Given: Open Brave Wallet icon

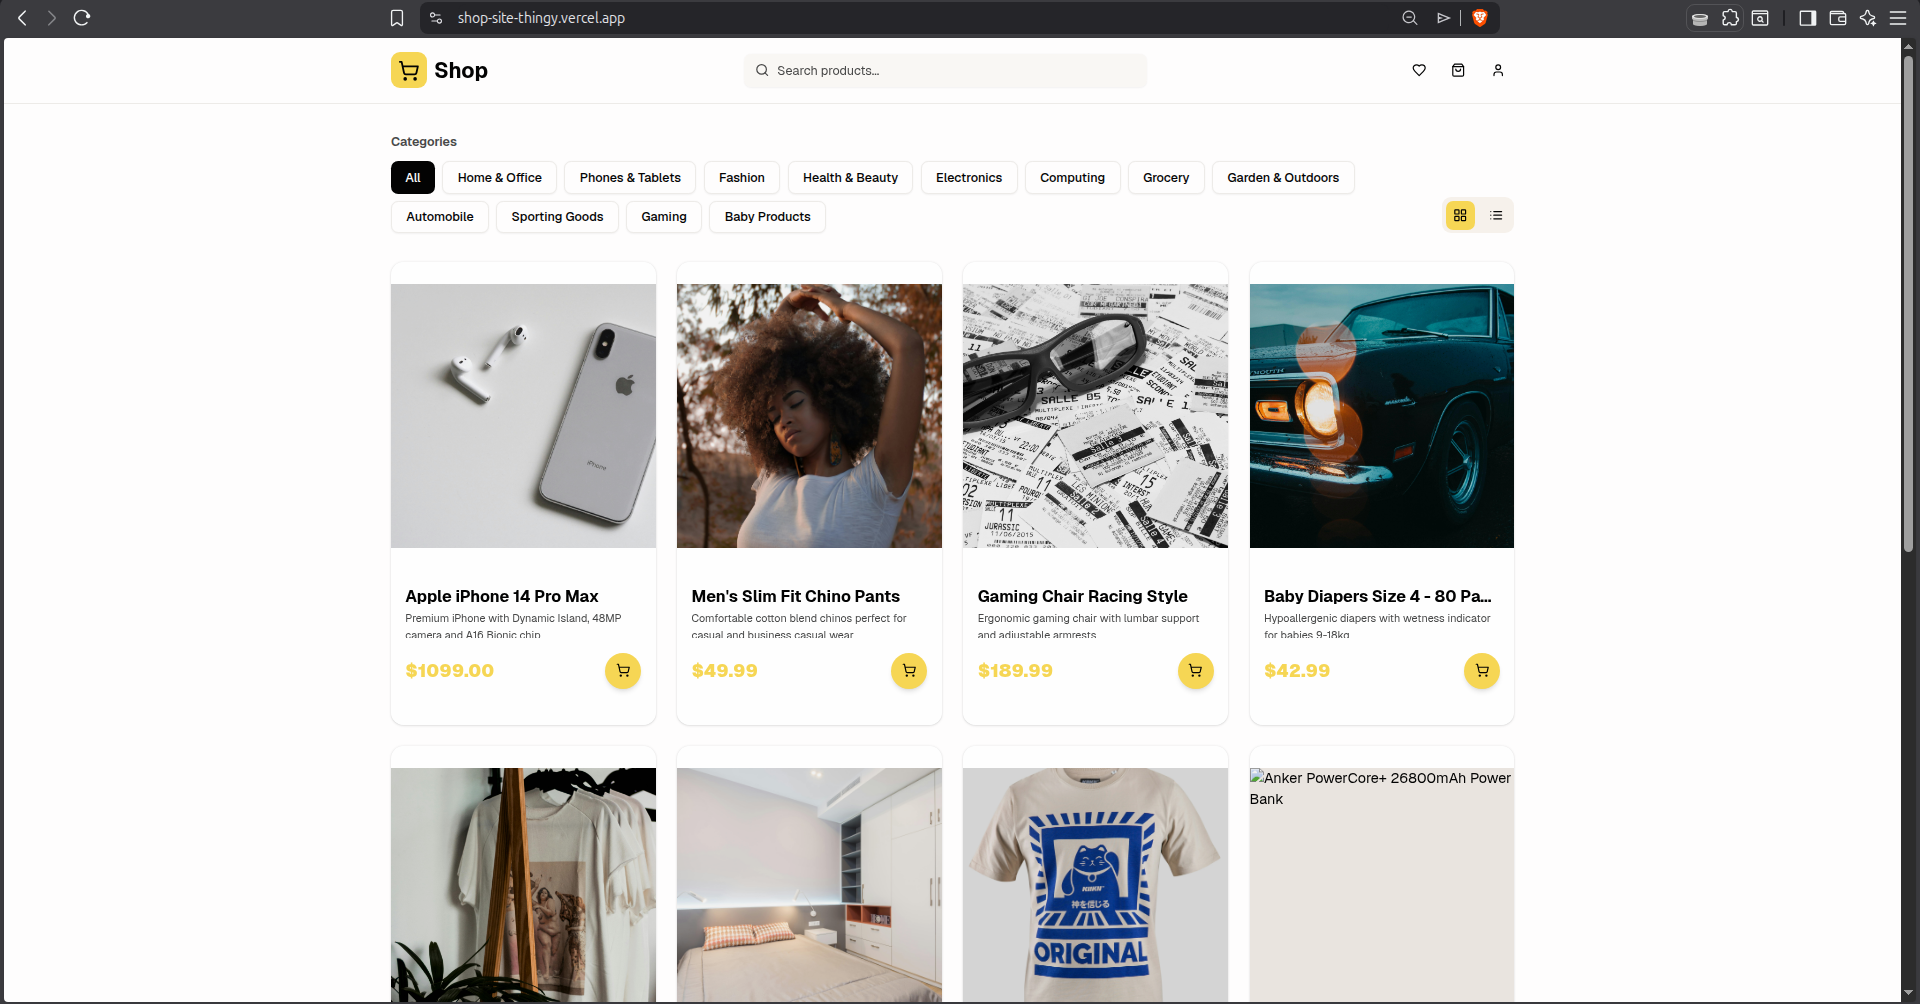Looking at the screenshot, I should 1838,18.
